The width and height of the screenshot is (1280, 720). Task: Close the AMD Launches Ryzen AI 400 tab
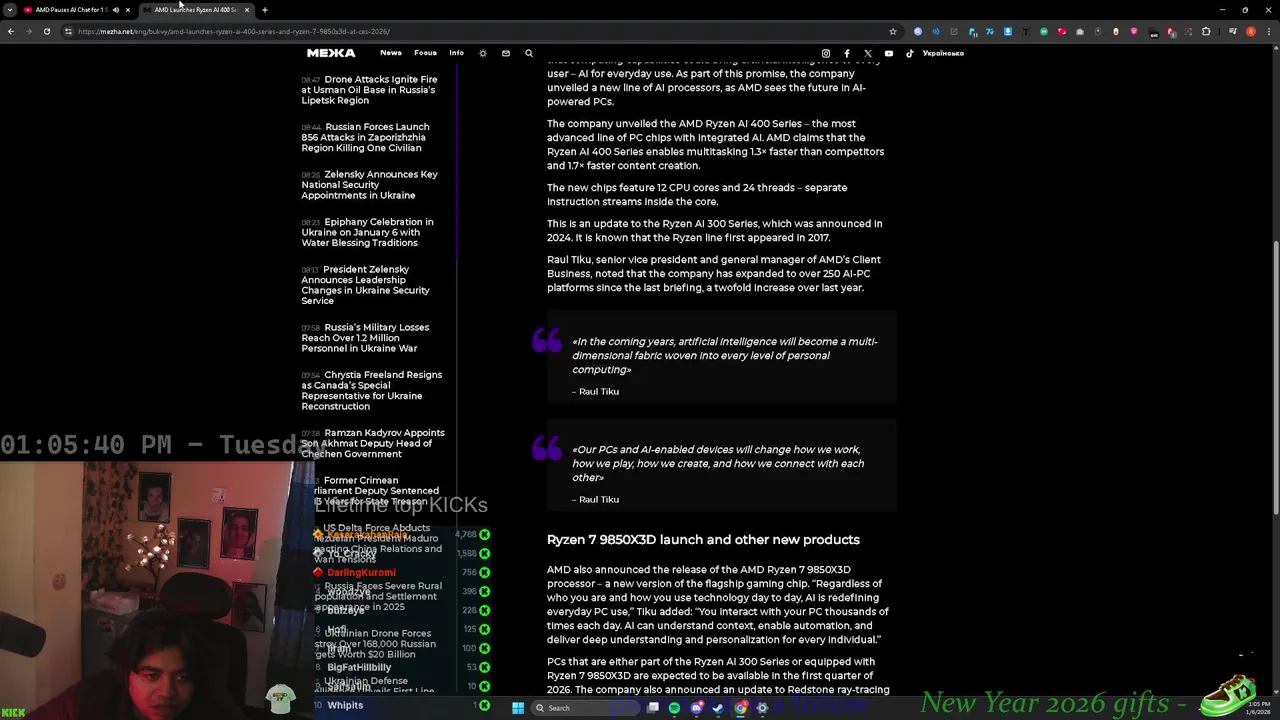pyautogui.click(x=246, y=10)
